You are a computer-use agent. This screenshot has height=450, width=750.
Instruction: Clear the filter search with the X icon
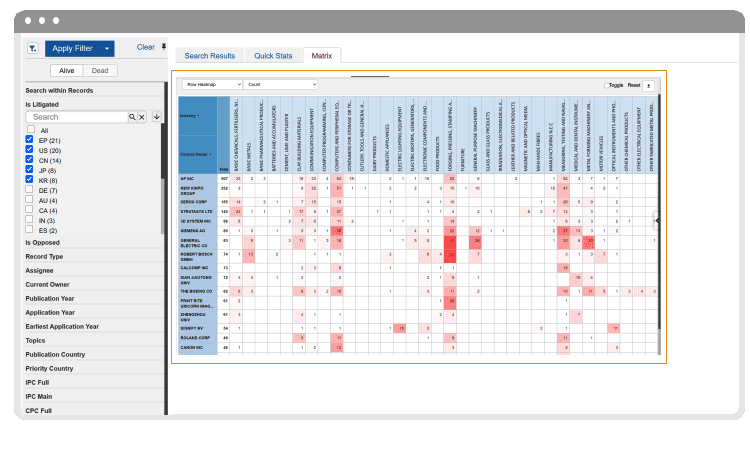point(142,117)
